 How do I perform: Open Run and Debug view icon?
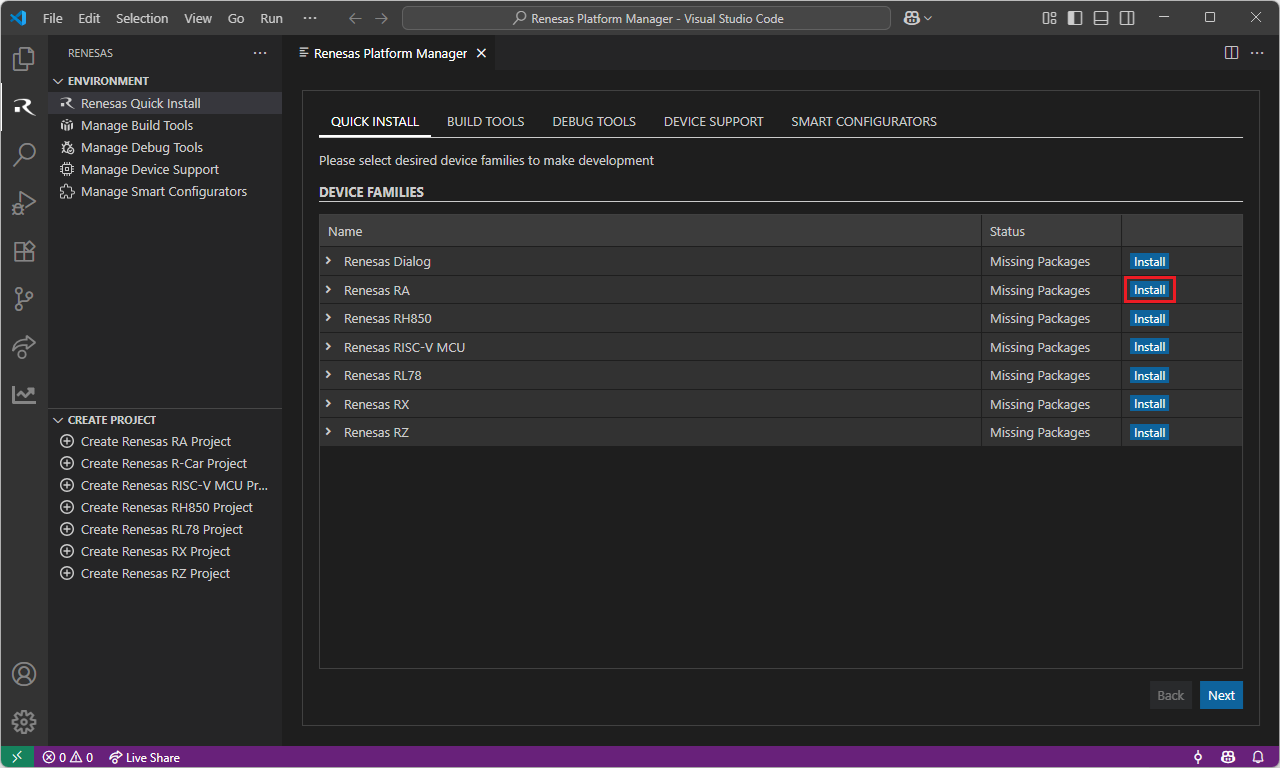24,203
